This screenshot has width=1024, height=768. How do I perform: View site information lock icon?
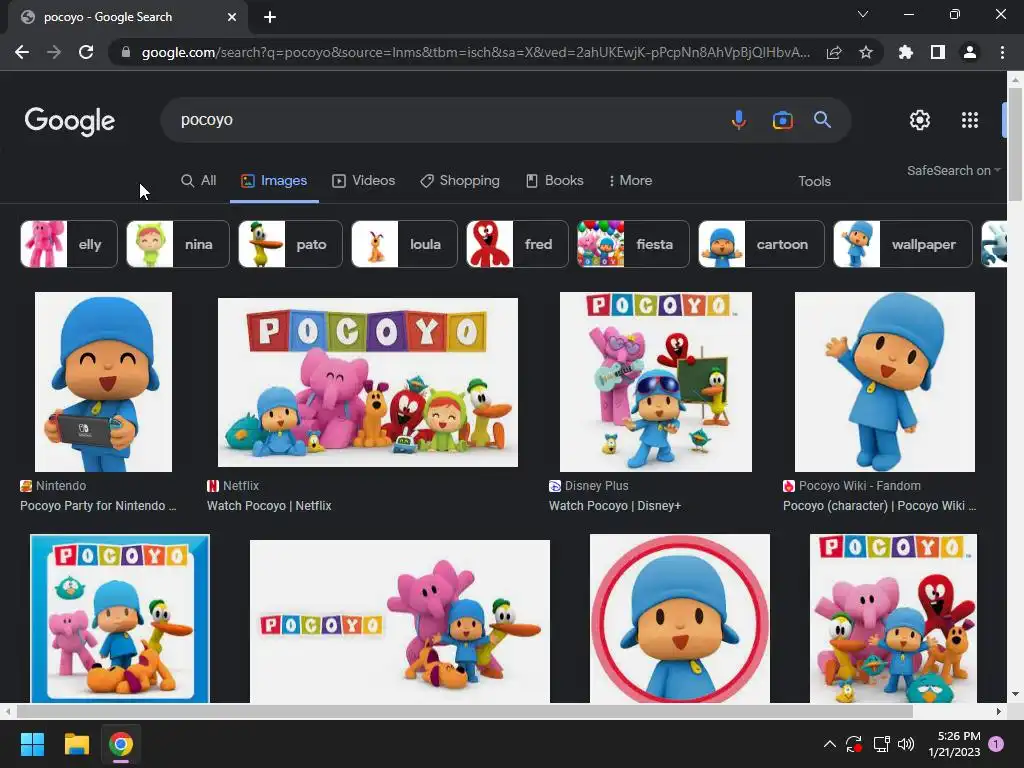tap(126, 52)
